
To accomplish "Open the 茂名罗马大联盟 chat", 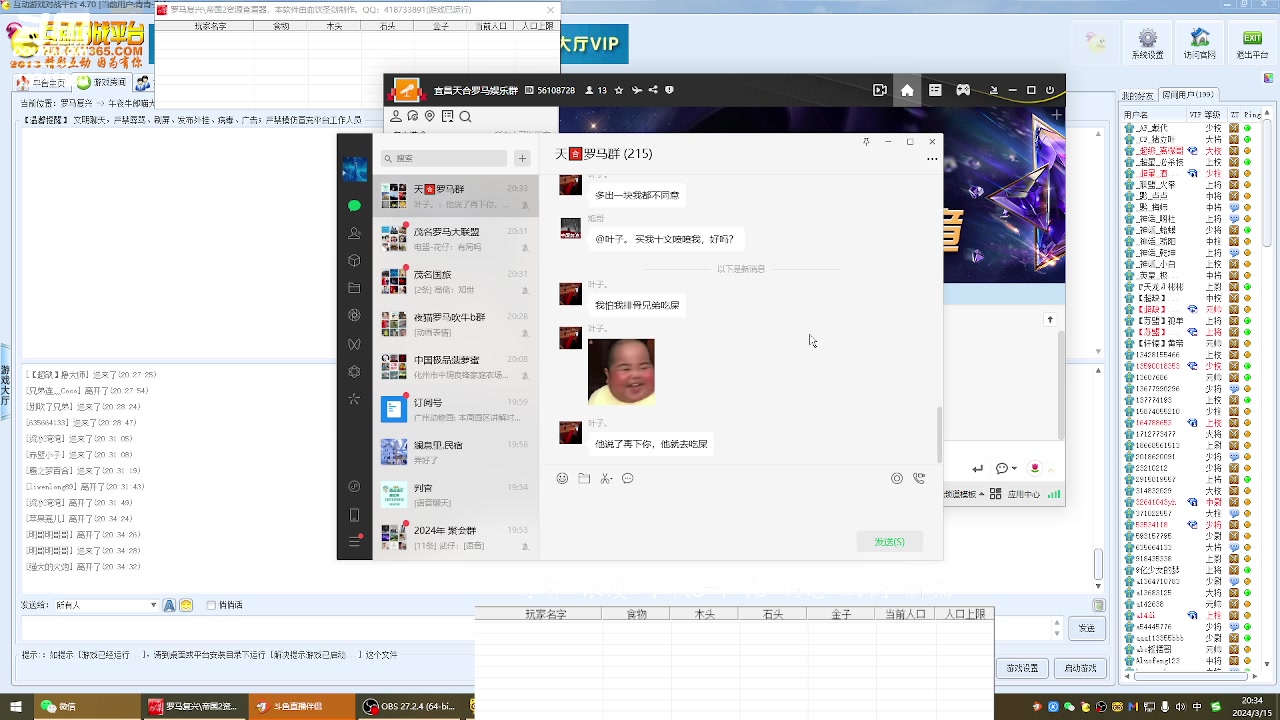I will [455, 238].
